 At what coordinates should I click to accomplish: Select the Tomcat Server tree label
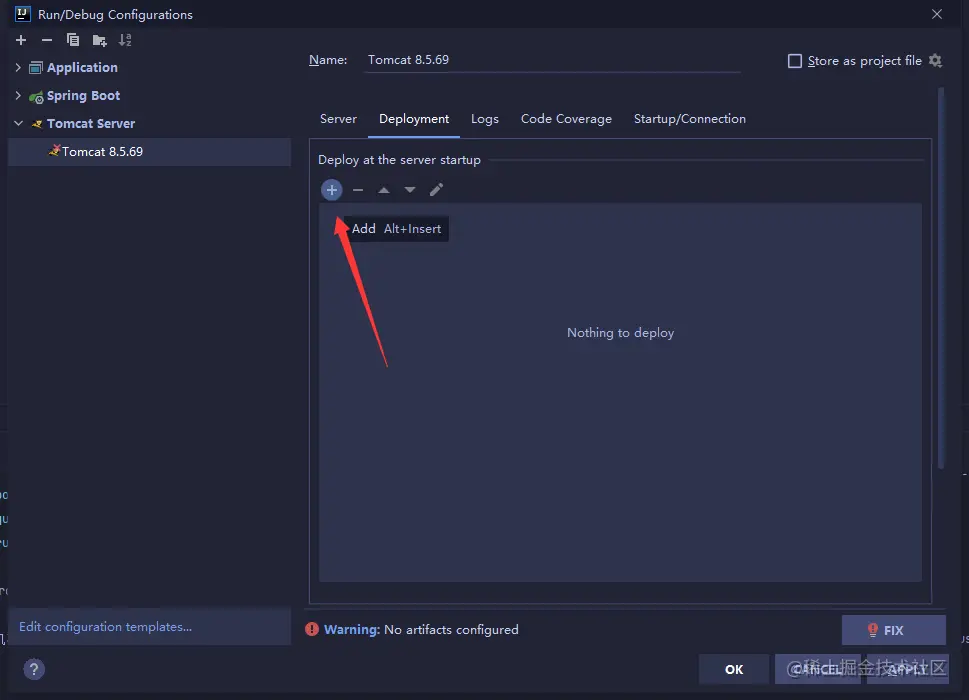(91, 124)
